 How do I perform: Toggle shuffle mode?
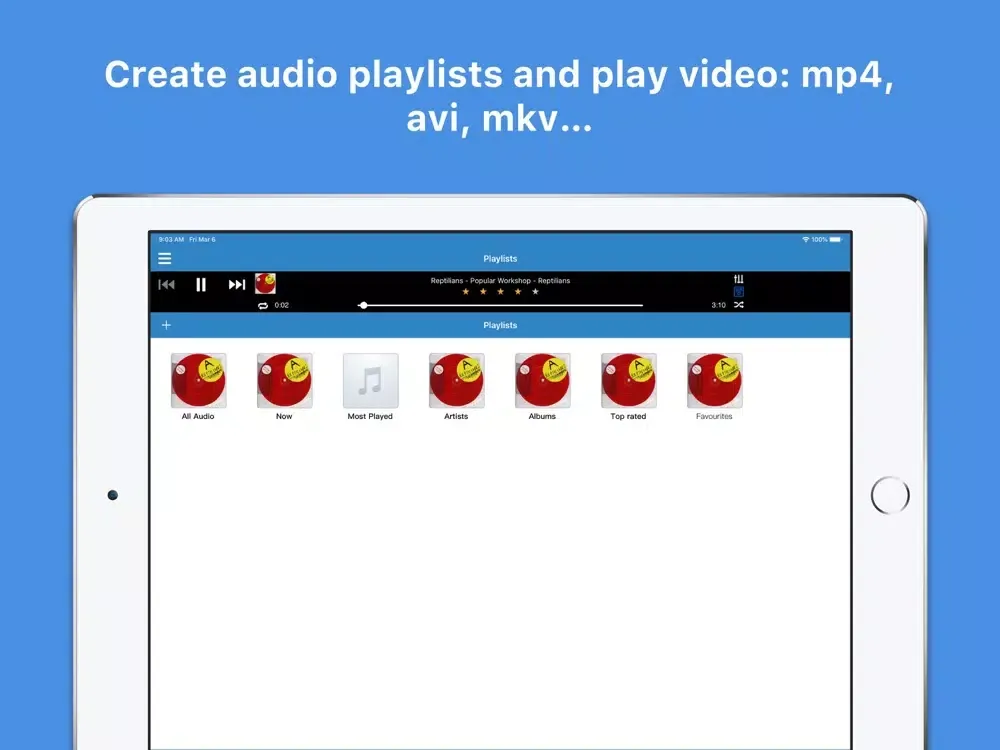(x=739, y=305)
